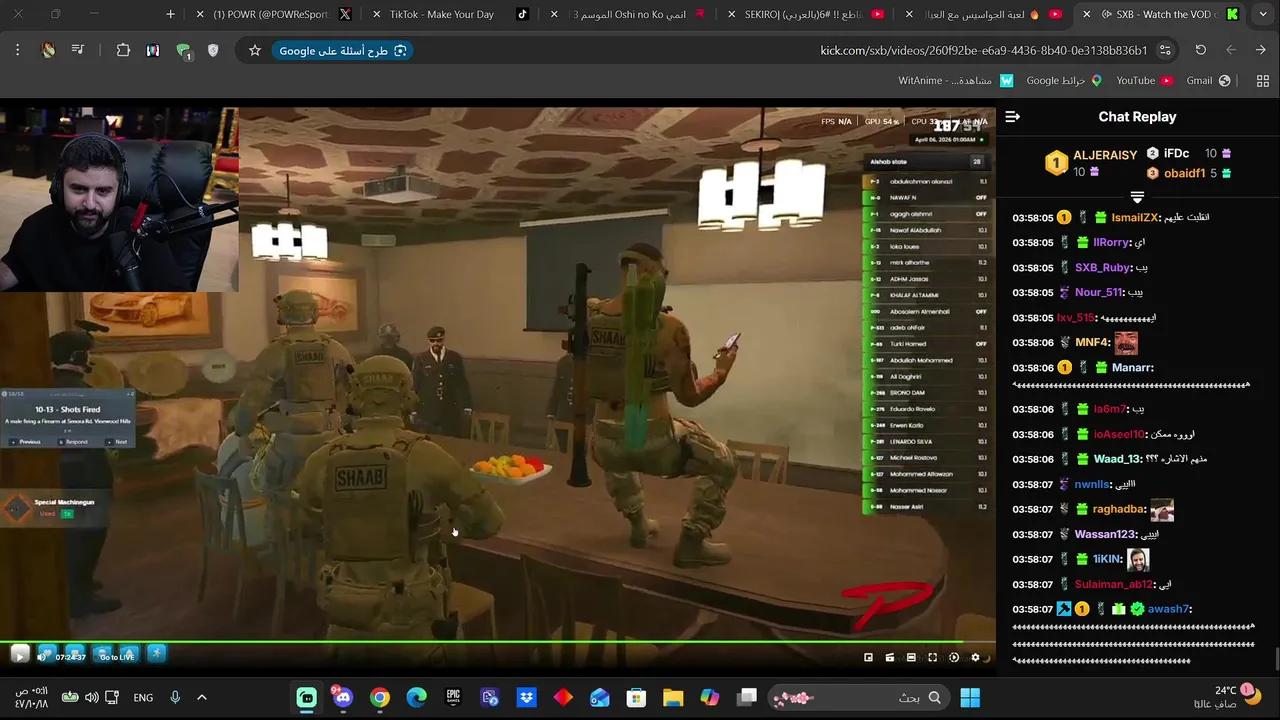Image resolution: width=1280 pixels, height=720 pixels.
Task: Click username MNF4 in chat
Action: pyautogui.click(x=1093, y=342)
